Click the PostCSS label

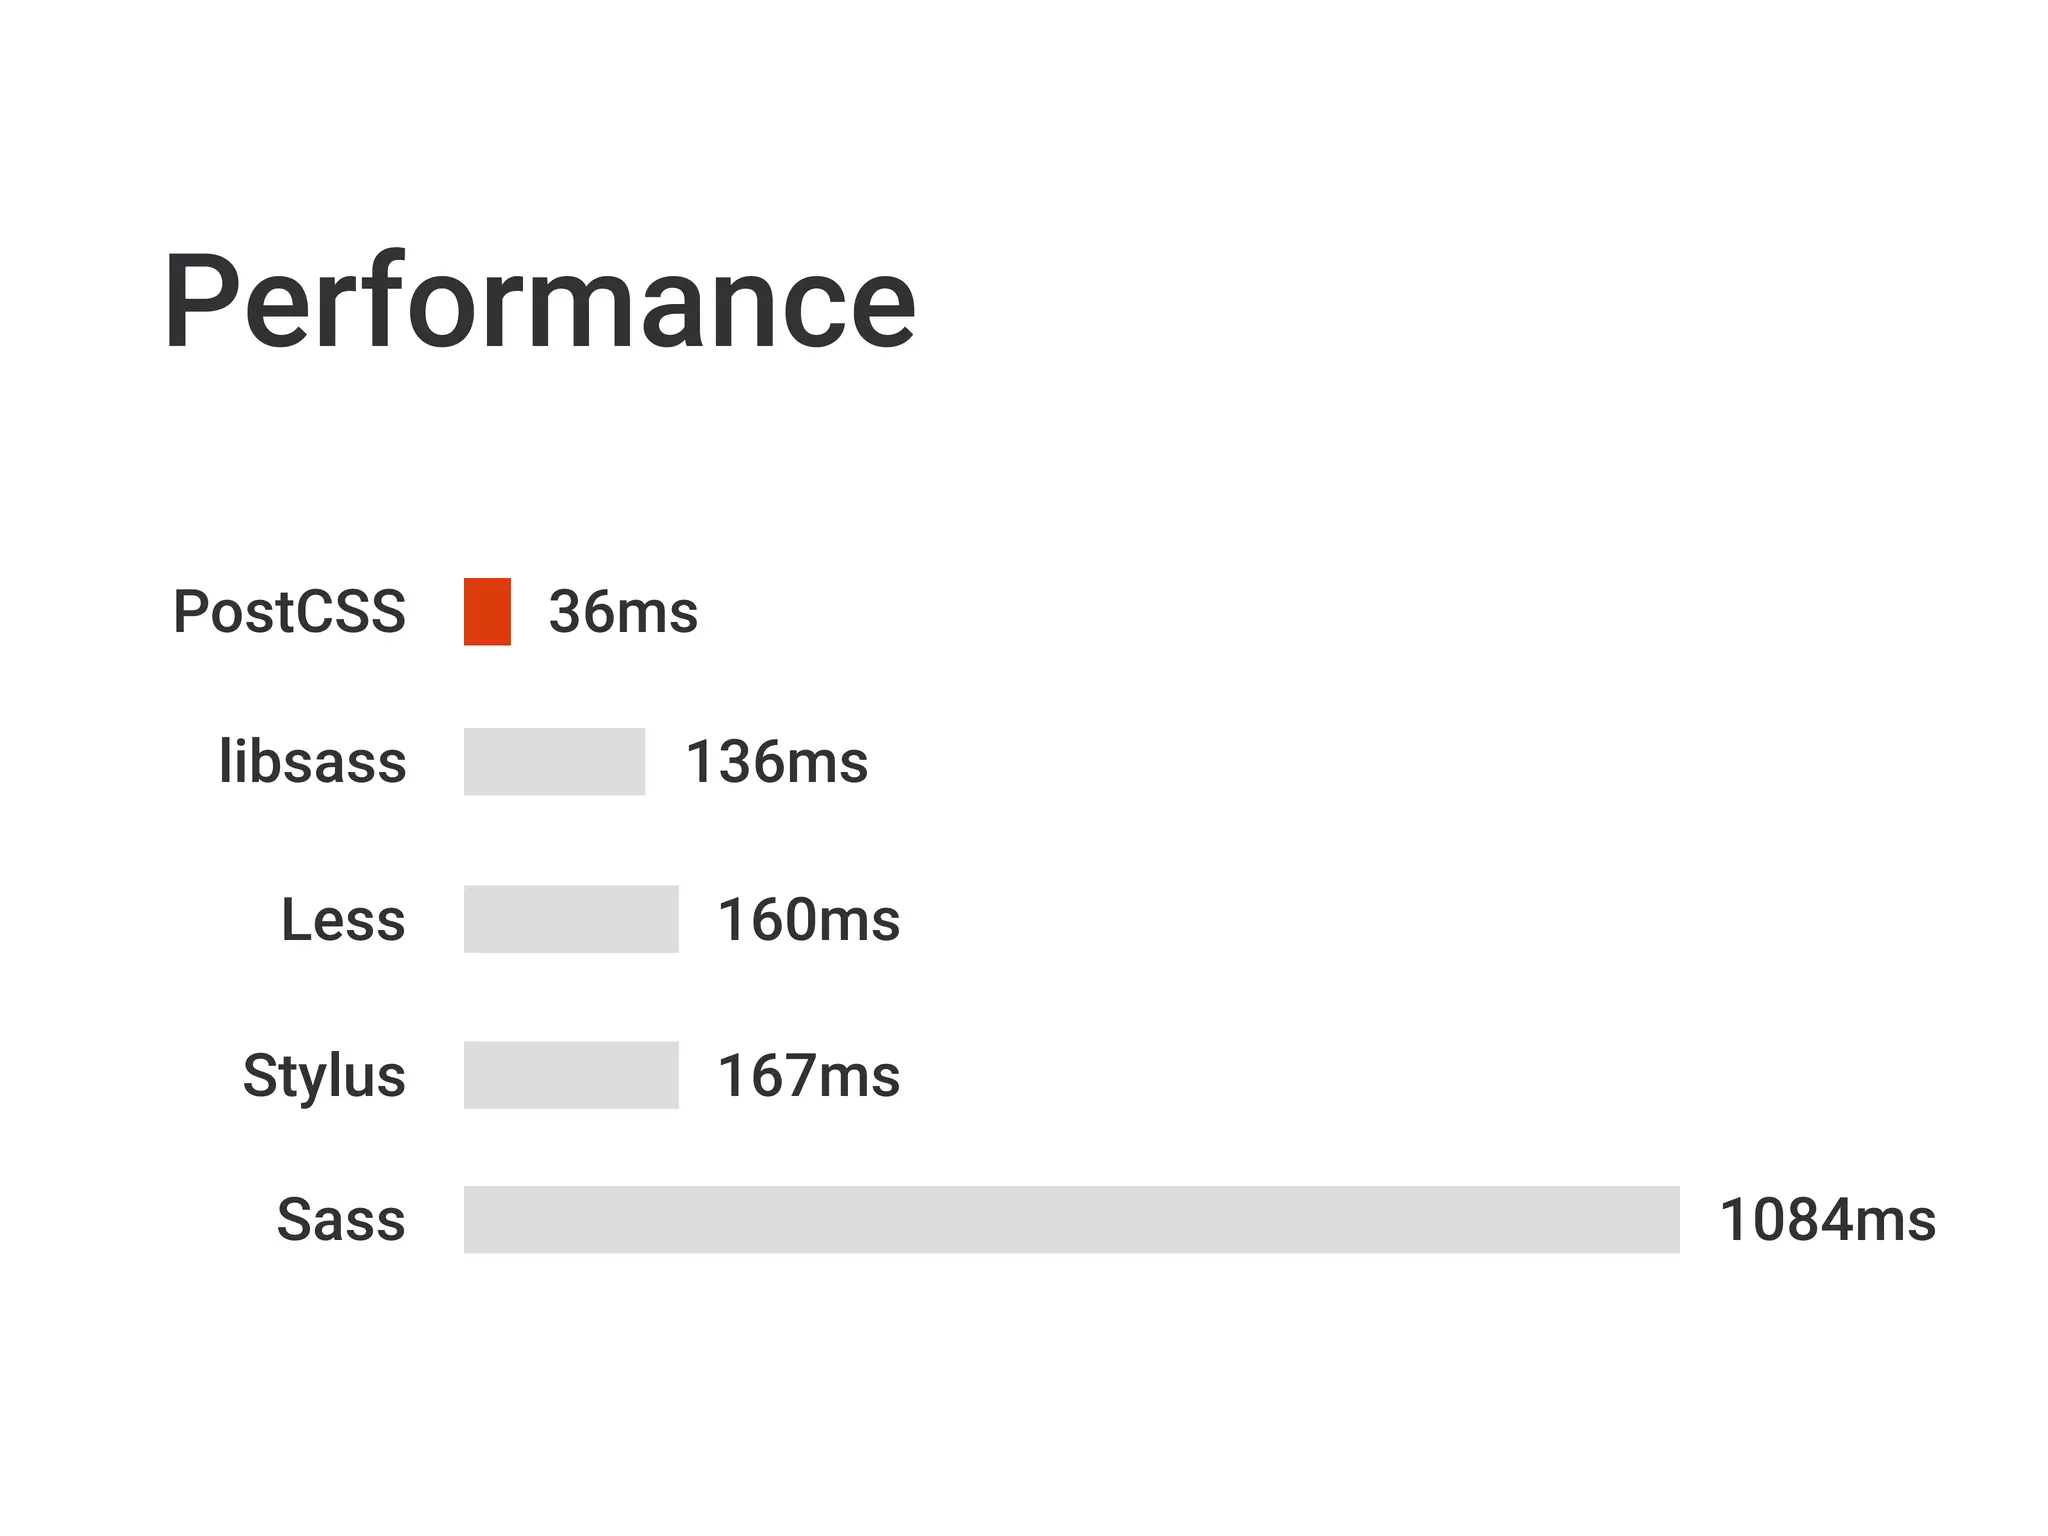(x=289, y=611)
